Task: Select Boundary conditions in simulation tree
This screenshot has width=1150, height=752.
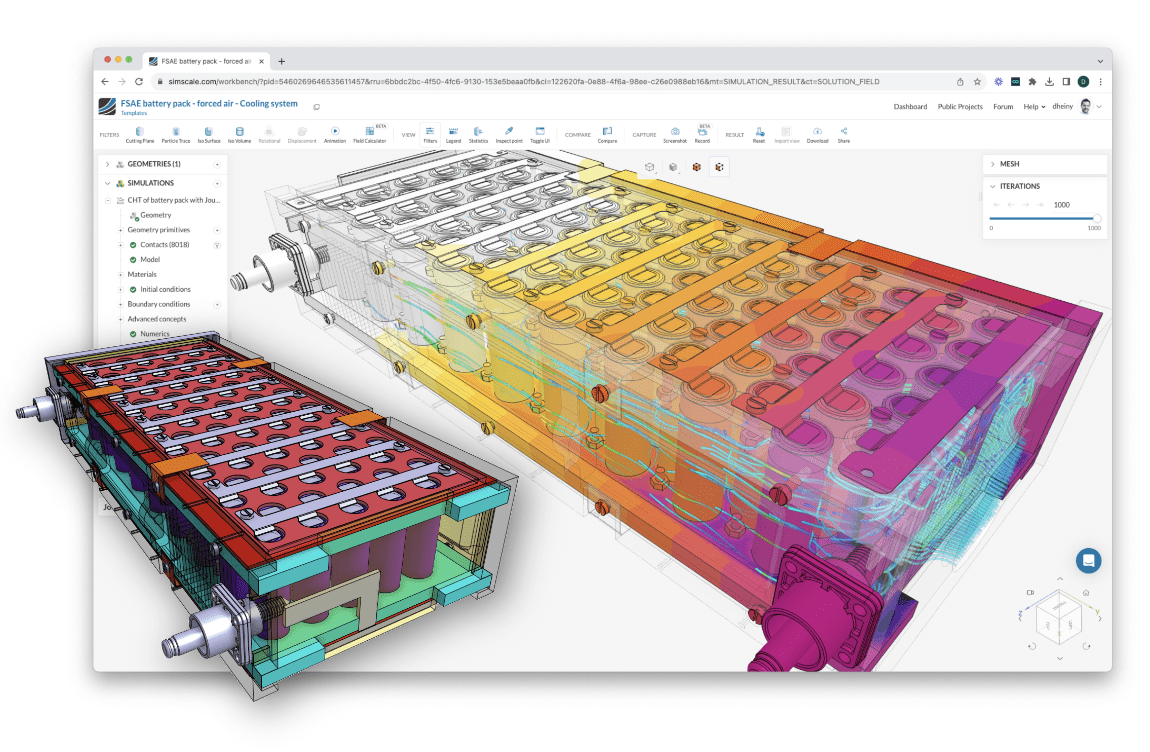Action: click(158, 304)
